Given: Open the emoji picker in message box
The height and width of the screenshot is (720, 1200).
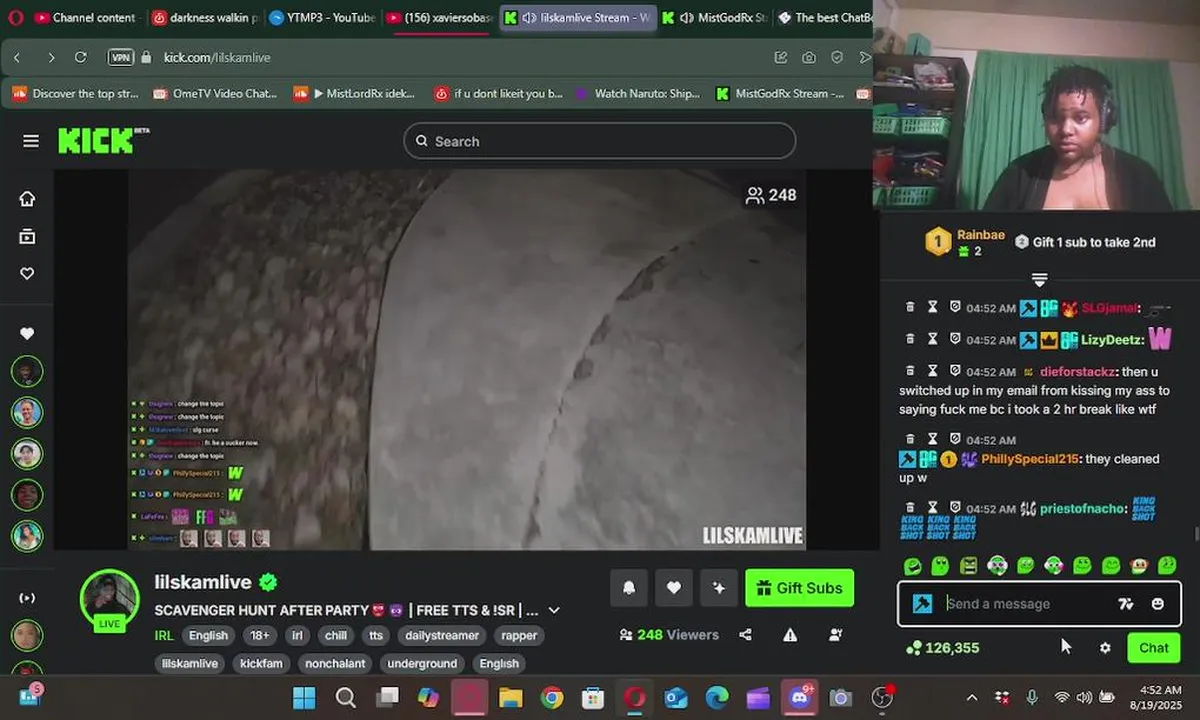Looking at the screenshot, I should [1158, 604].
